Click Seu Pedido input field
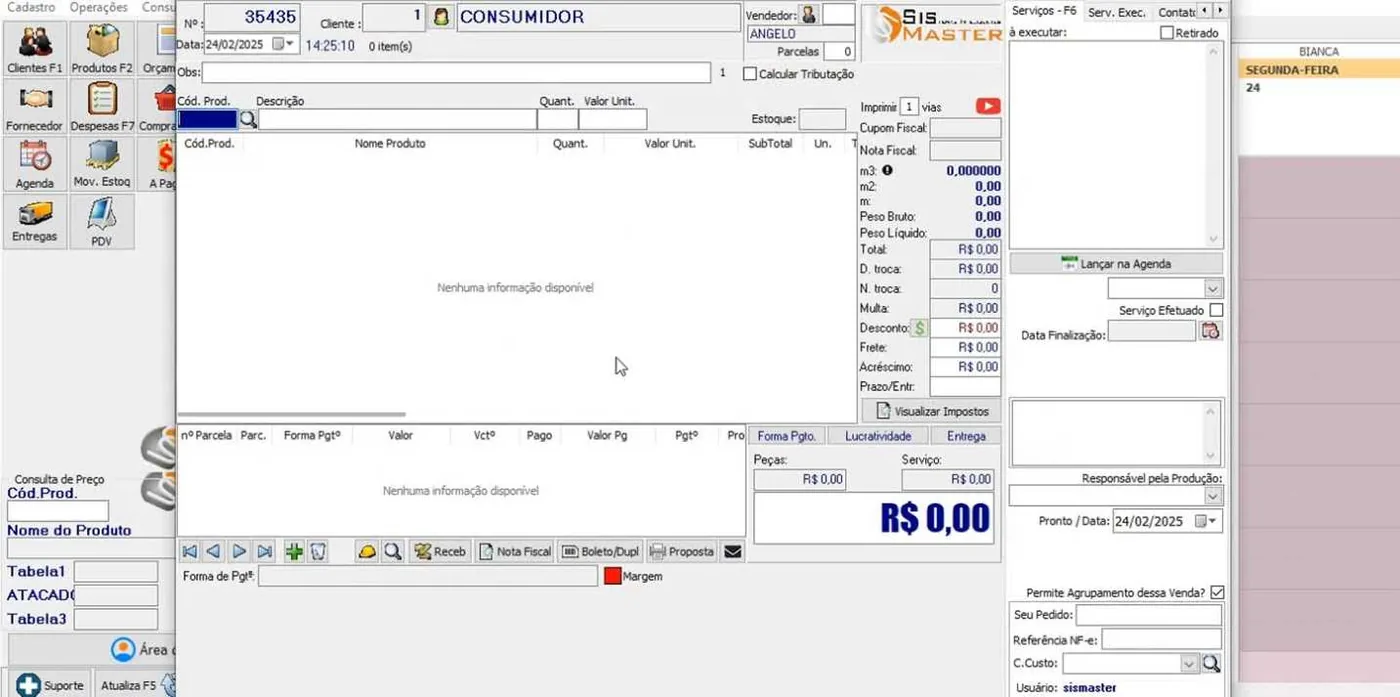The width and height of the screenshot is (1400, 697). coord(1149,615)
